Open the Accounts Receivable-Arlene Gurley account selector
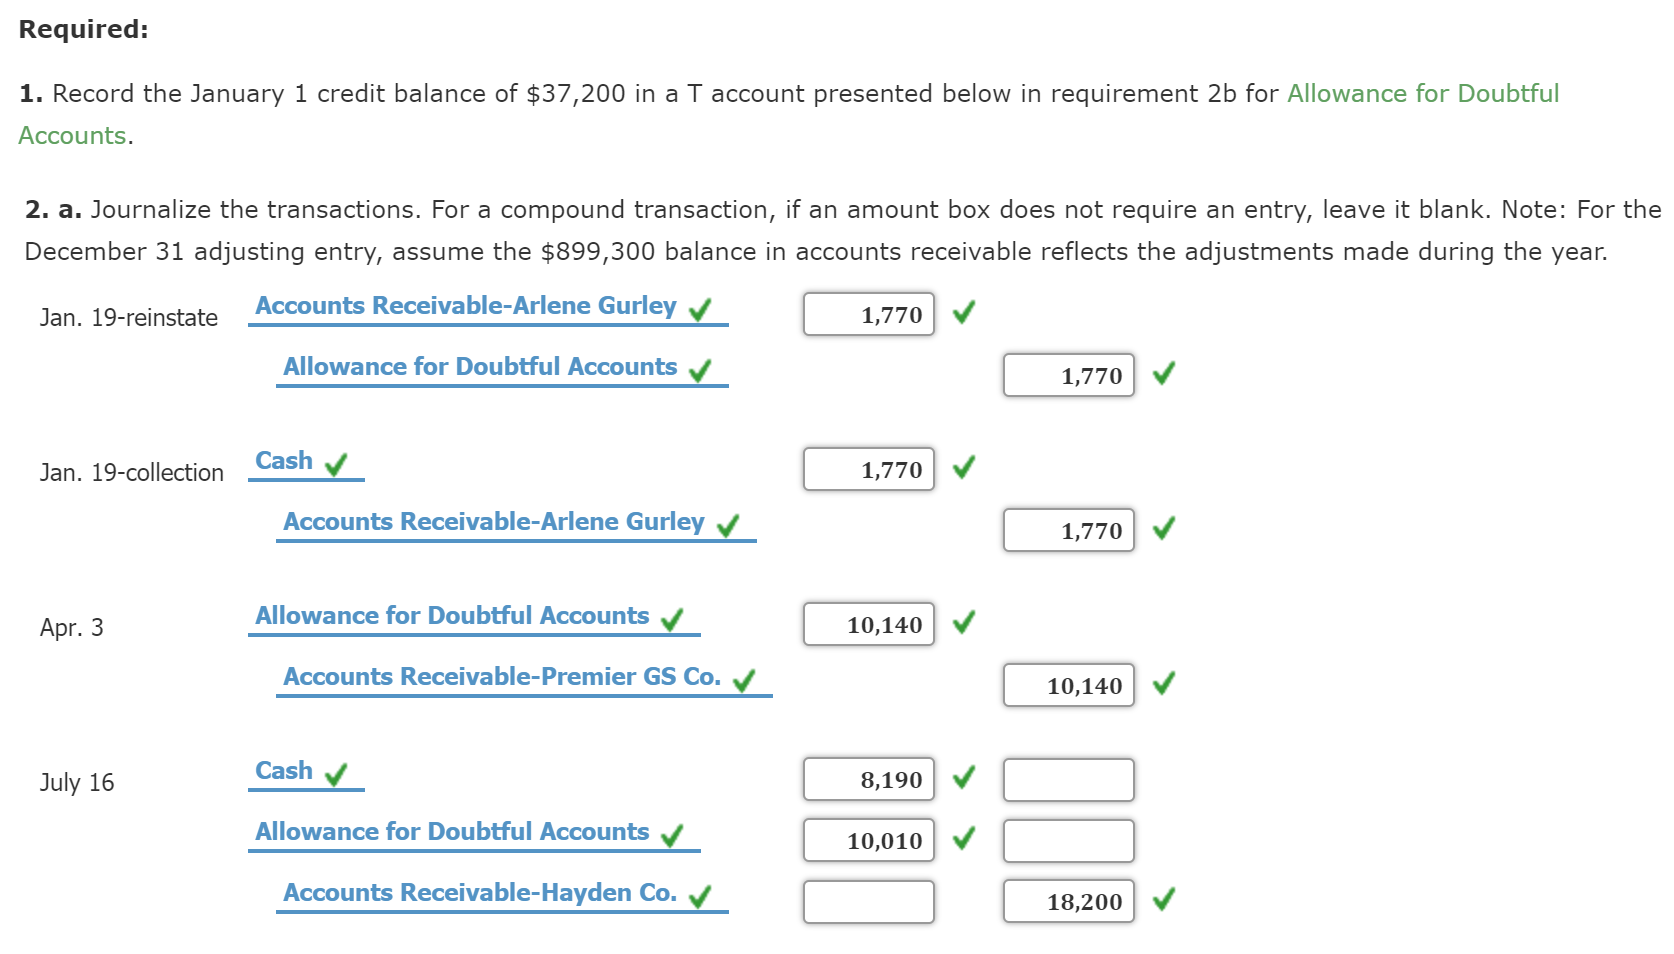Viewport: 1674px width, 954px height. [x=464, y=305]
